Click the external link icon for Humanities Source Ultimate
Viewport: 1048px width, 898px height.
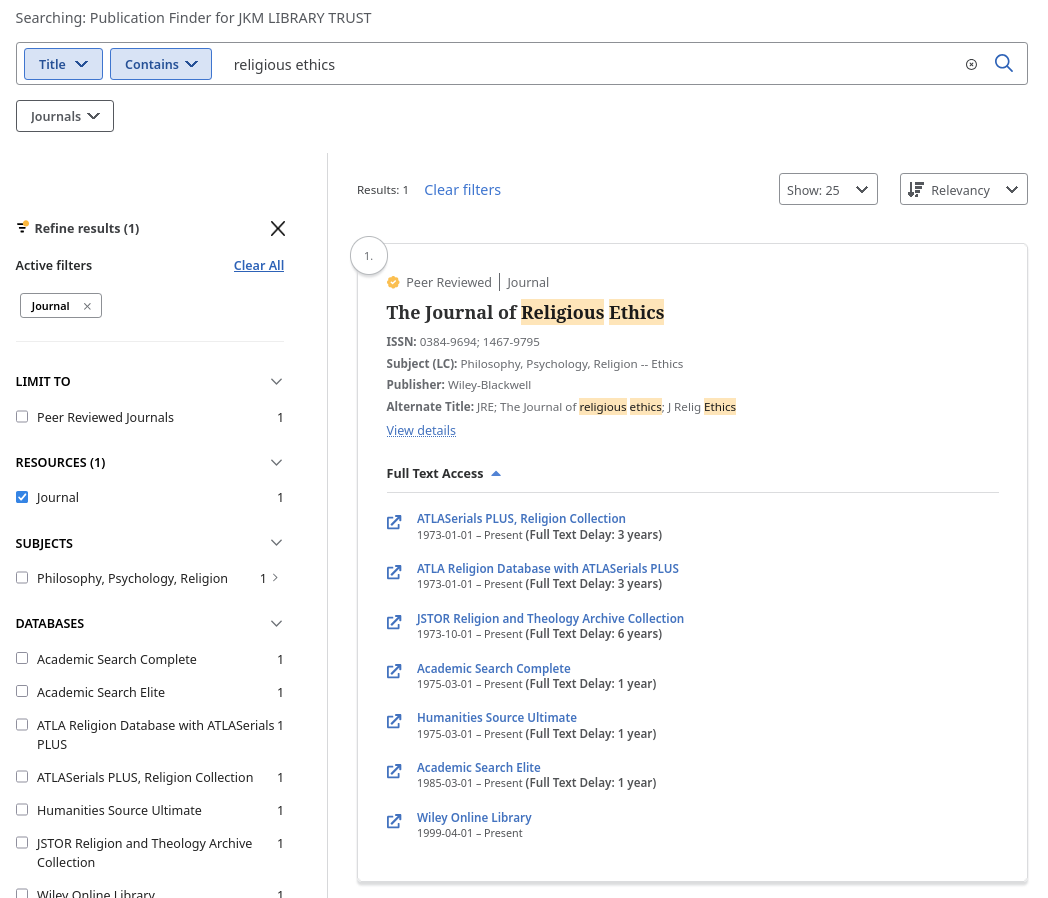pyautogui.click(x=394, y=721)
